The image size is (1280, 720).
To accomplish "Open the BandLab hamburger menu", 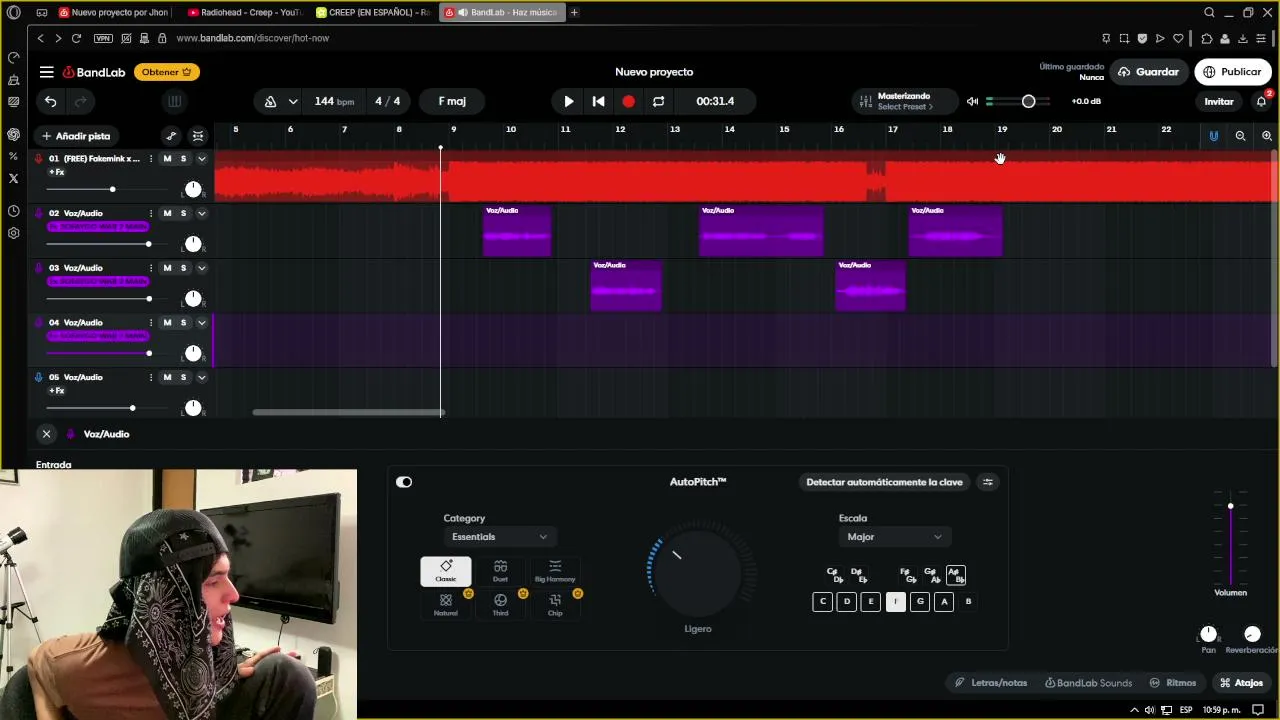I will point(47,72).
